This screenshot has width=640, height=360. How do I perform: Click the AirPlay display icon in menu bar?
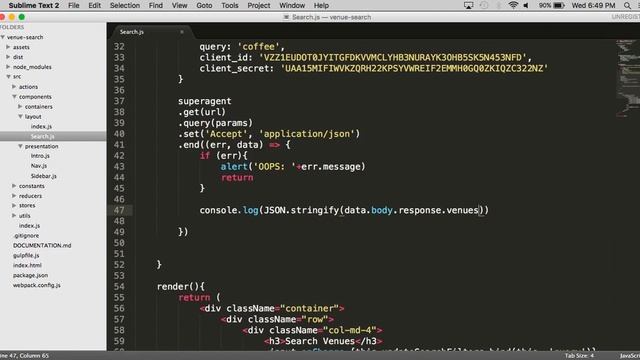coord(469,5)
